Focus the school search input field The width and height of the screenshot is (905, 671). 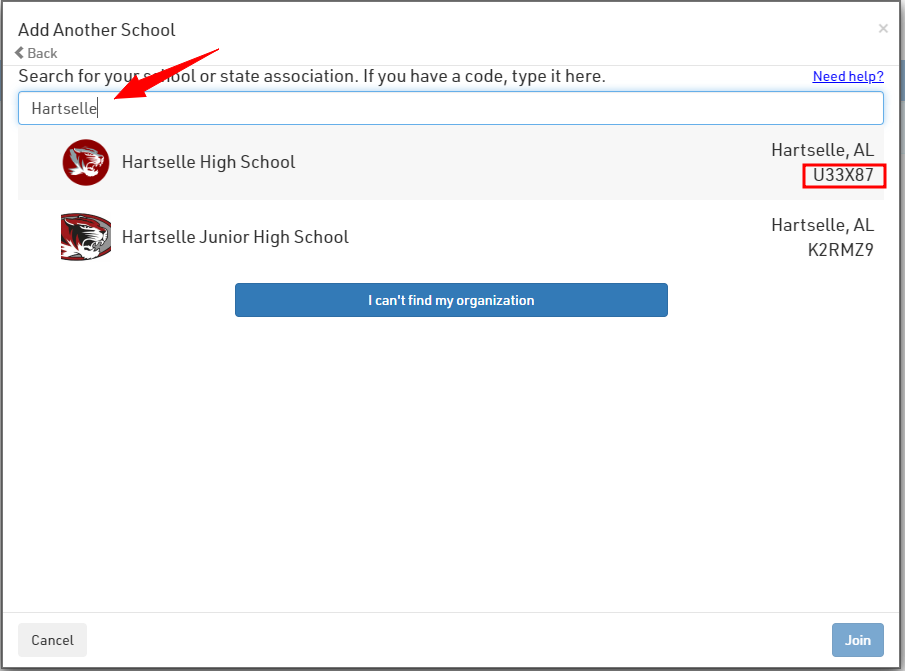coord(450,108)
